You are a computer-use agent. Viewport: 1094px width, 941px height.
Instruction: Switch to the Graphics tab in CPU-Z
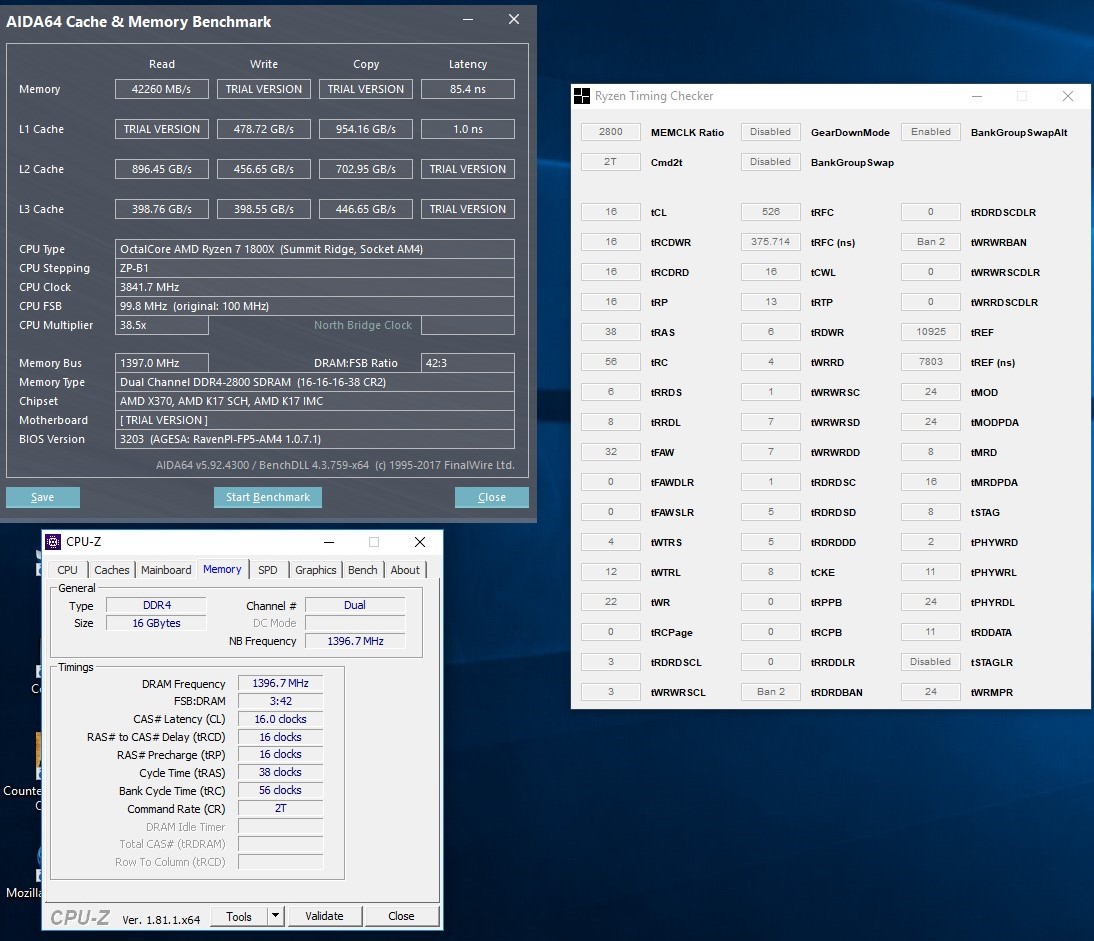coord(315,570)
